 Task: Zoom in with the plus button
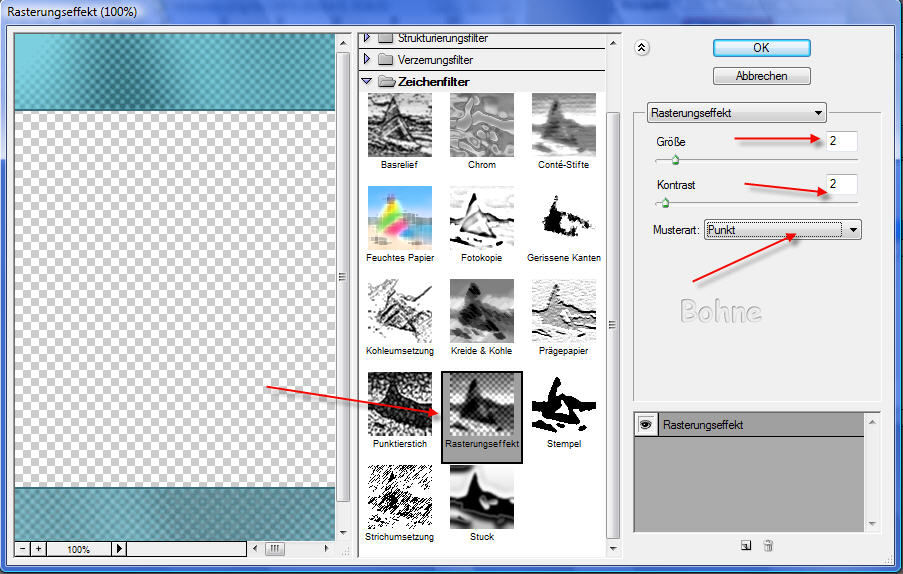click(x=39, y=549)
